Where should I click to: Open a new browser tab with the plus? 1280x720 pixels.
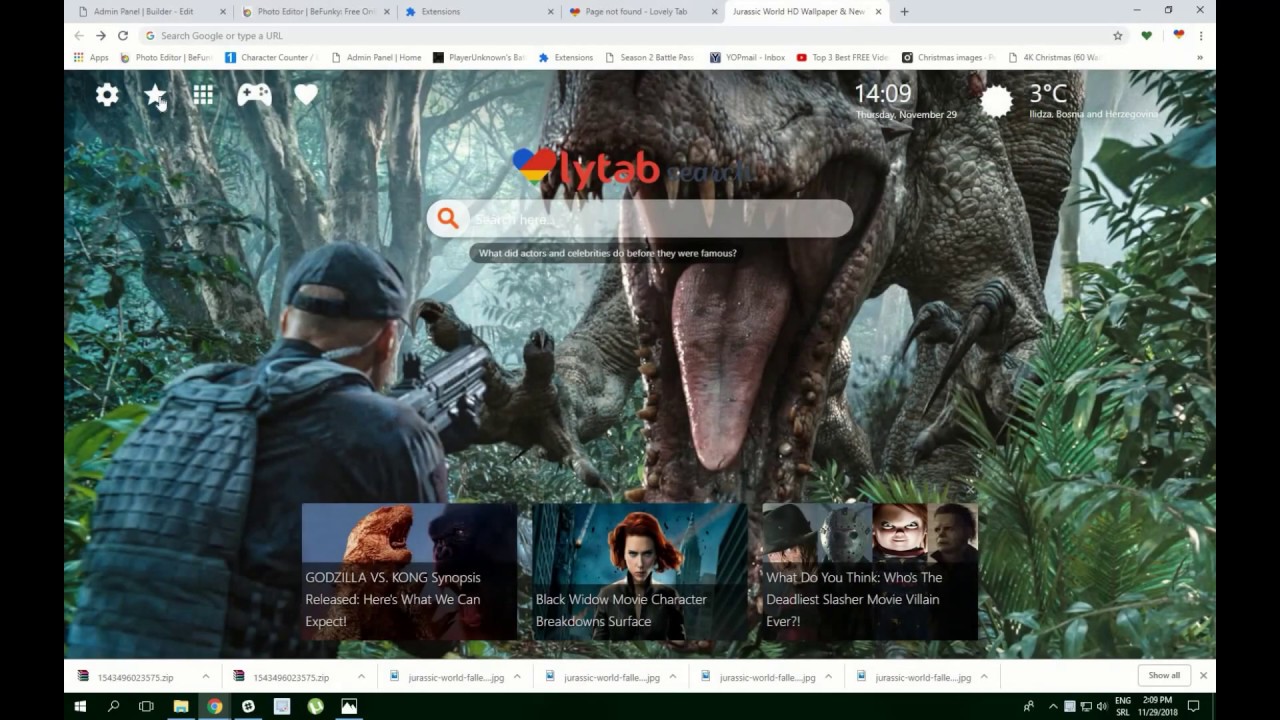coord(904,12)
